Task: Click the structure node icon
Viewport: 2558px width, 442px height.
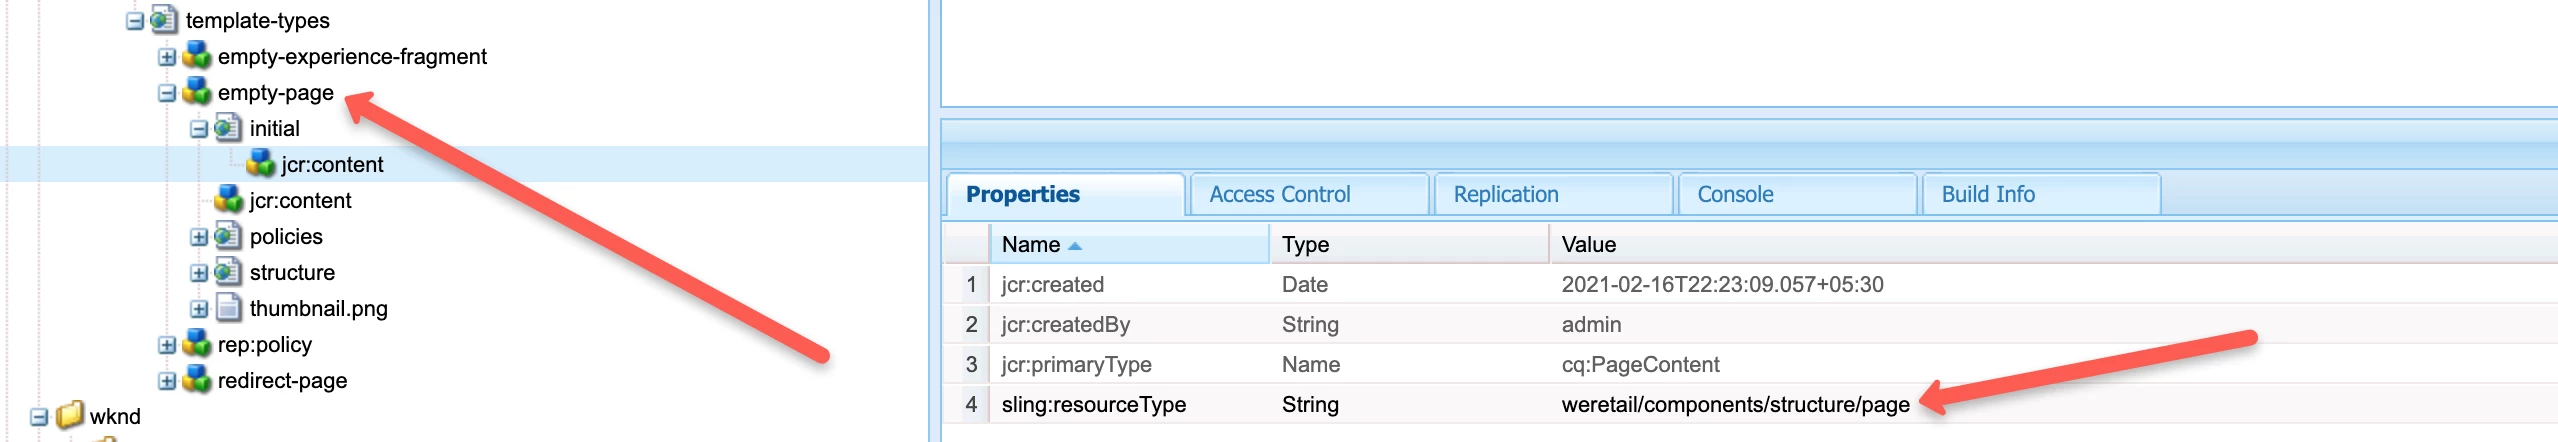Action: (x=229, y=272)
